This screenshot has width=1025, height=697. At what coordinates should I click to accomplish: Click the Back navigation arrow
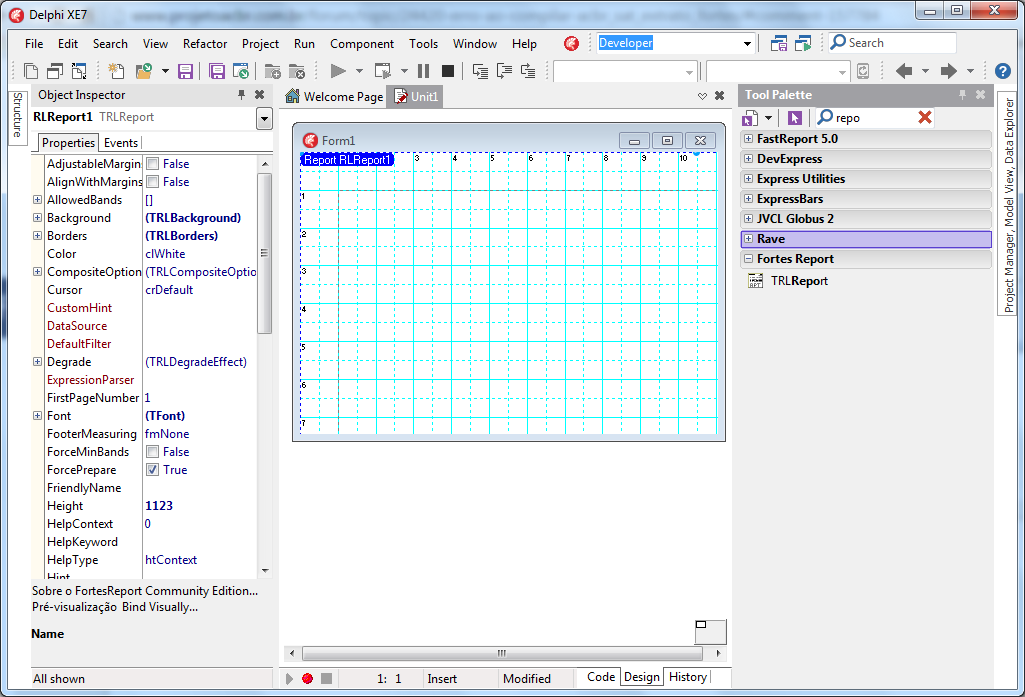click(x=904, y=71)
